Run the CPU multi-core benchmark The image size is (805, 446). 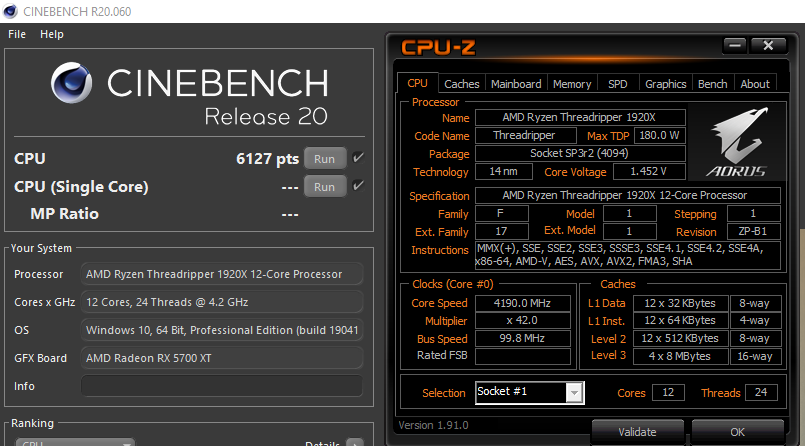(324, 159)
